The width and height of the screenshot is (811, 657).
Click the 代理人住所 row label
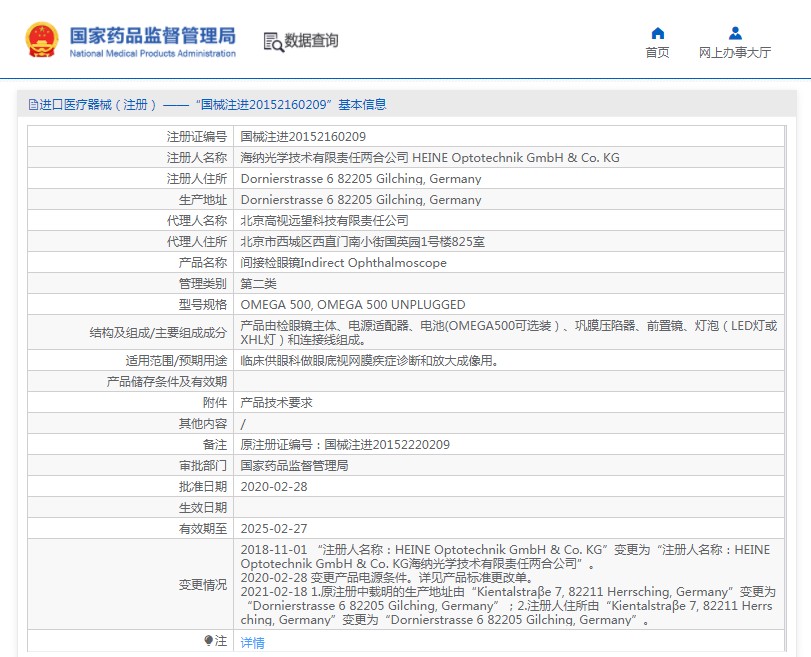pos(197,242)
